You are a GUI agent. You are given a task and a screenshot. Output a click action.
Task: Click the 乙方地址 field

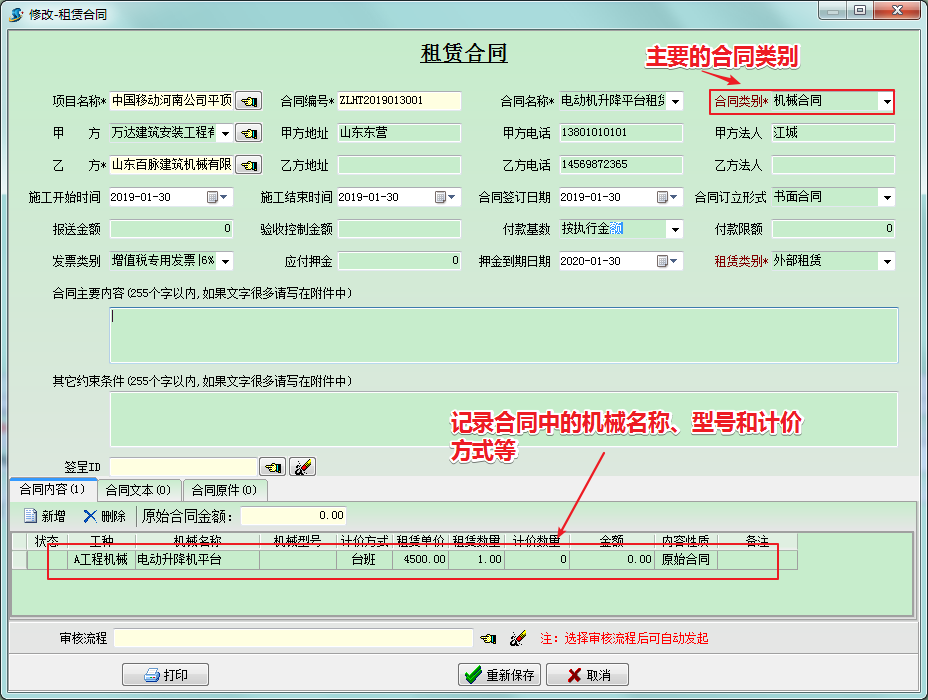[399, 164]
